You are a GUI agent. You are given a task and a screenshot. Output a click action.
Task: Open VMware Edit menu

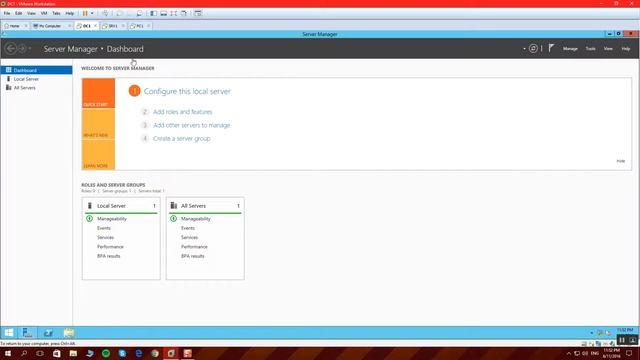[19, 13]
